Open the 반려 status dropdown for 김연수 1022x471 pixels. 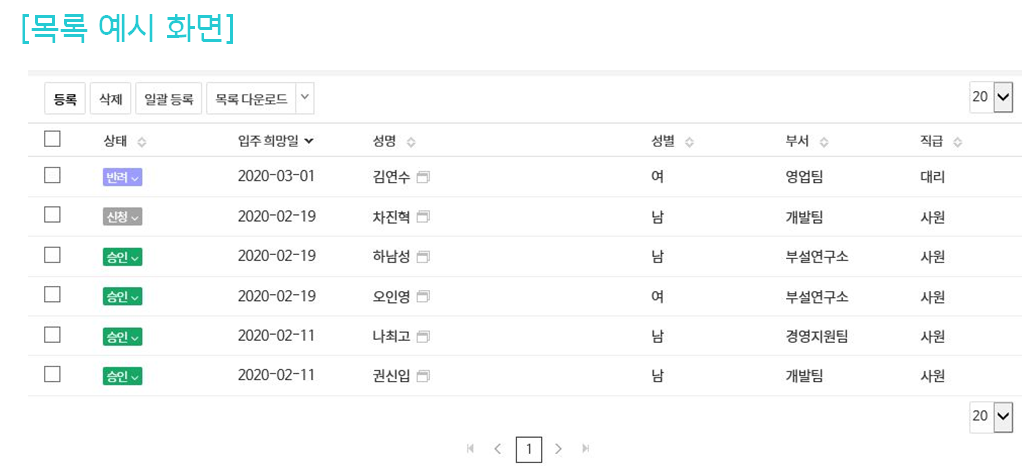[122, 177]
